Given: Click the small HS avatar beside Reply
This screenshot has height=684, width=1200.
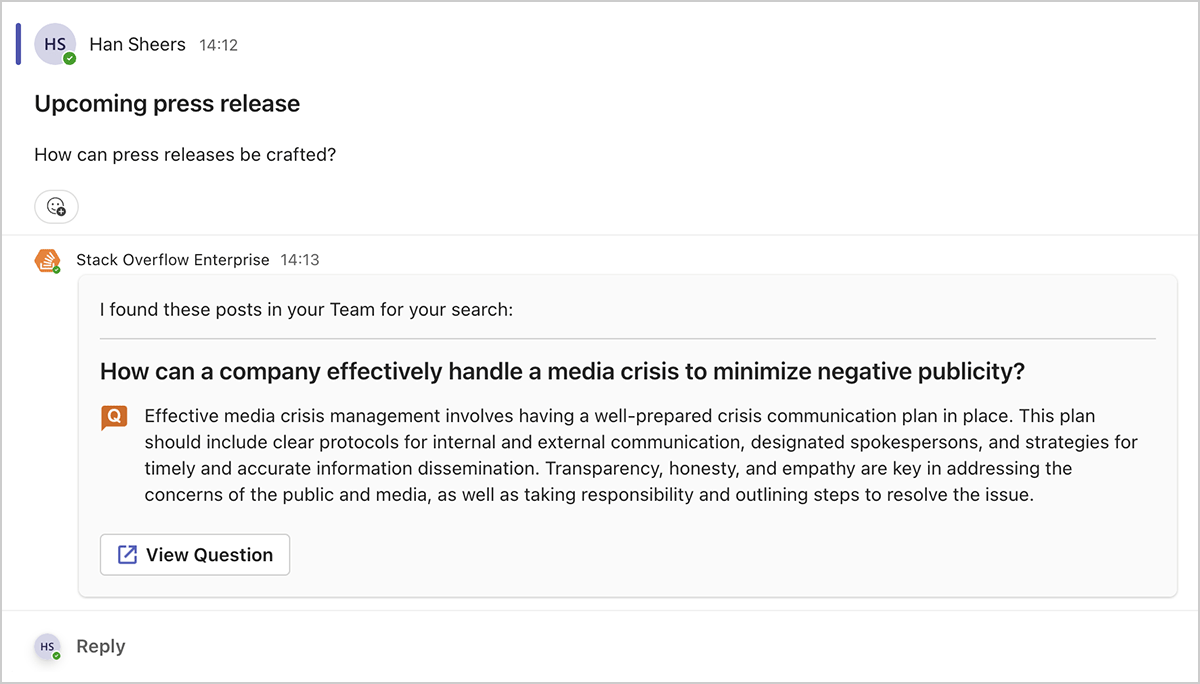Looking at the screenshot, I should 47,647.
